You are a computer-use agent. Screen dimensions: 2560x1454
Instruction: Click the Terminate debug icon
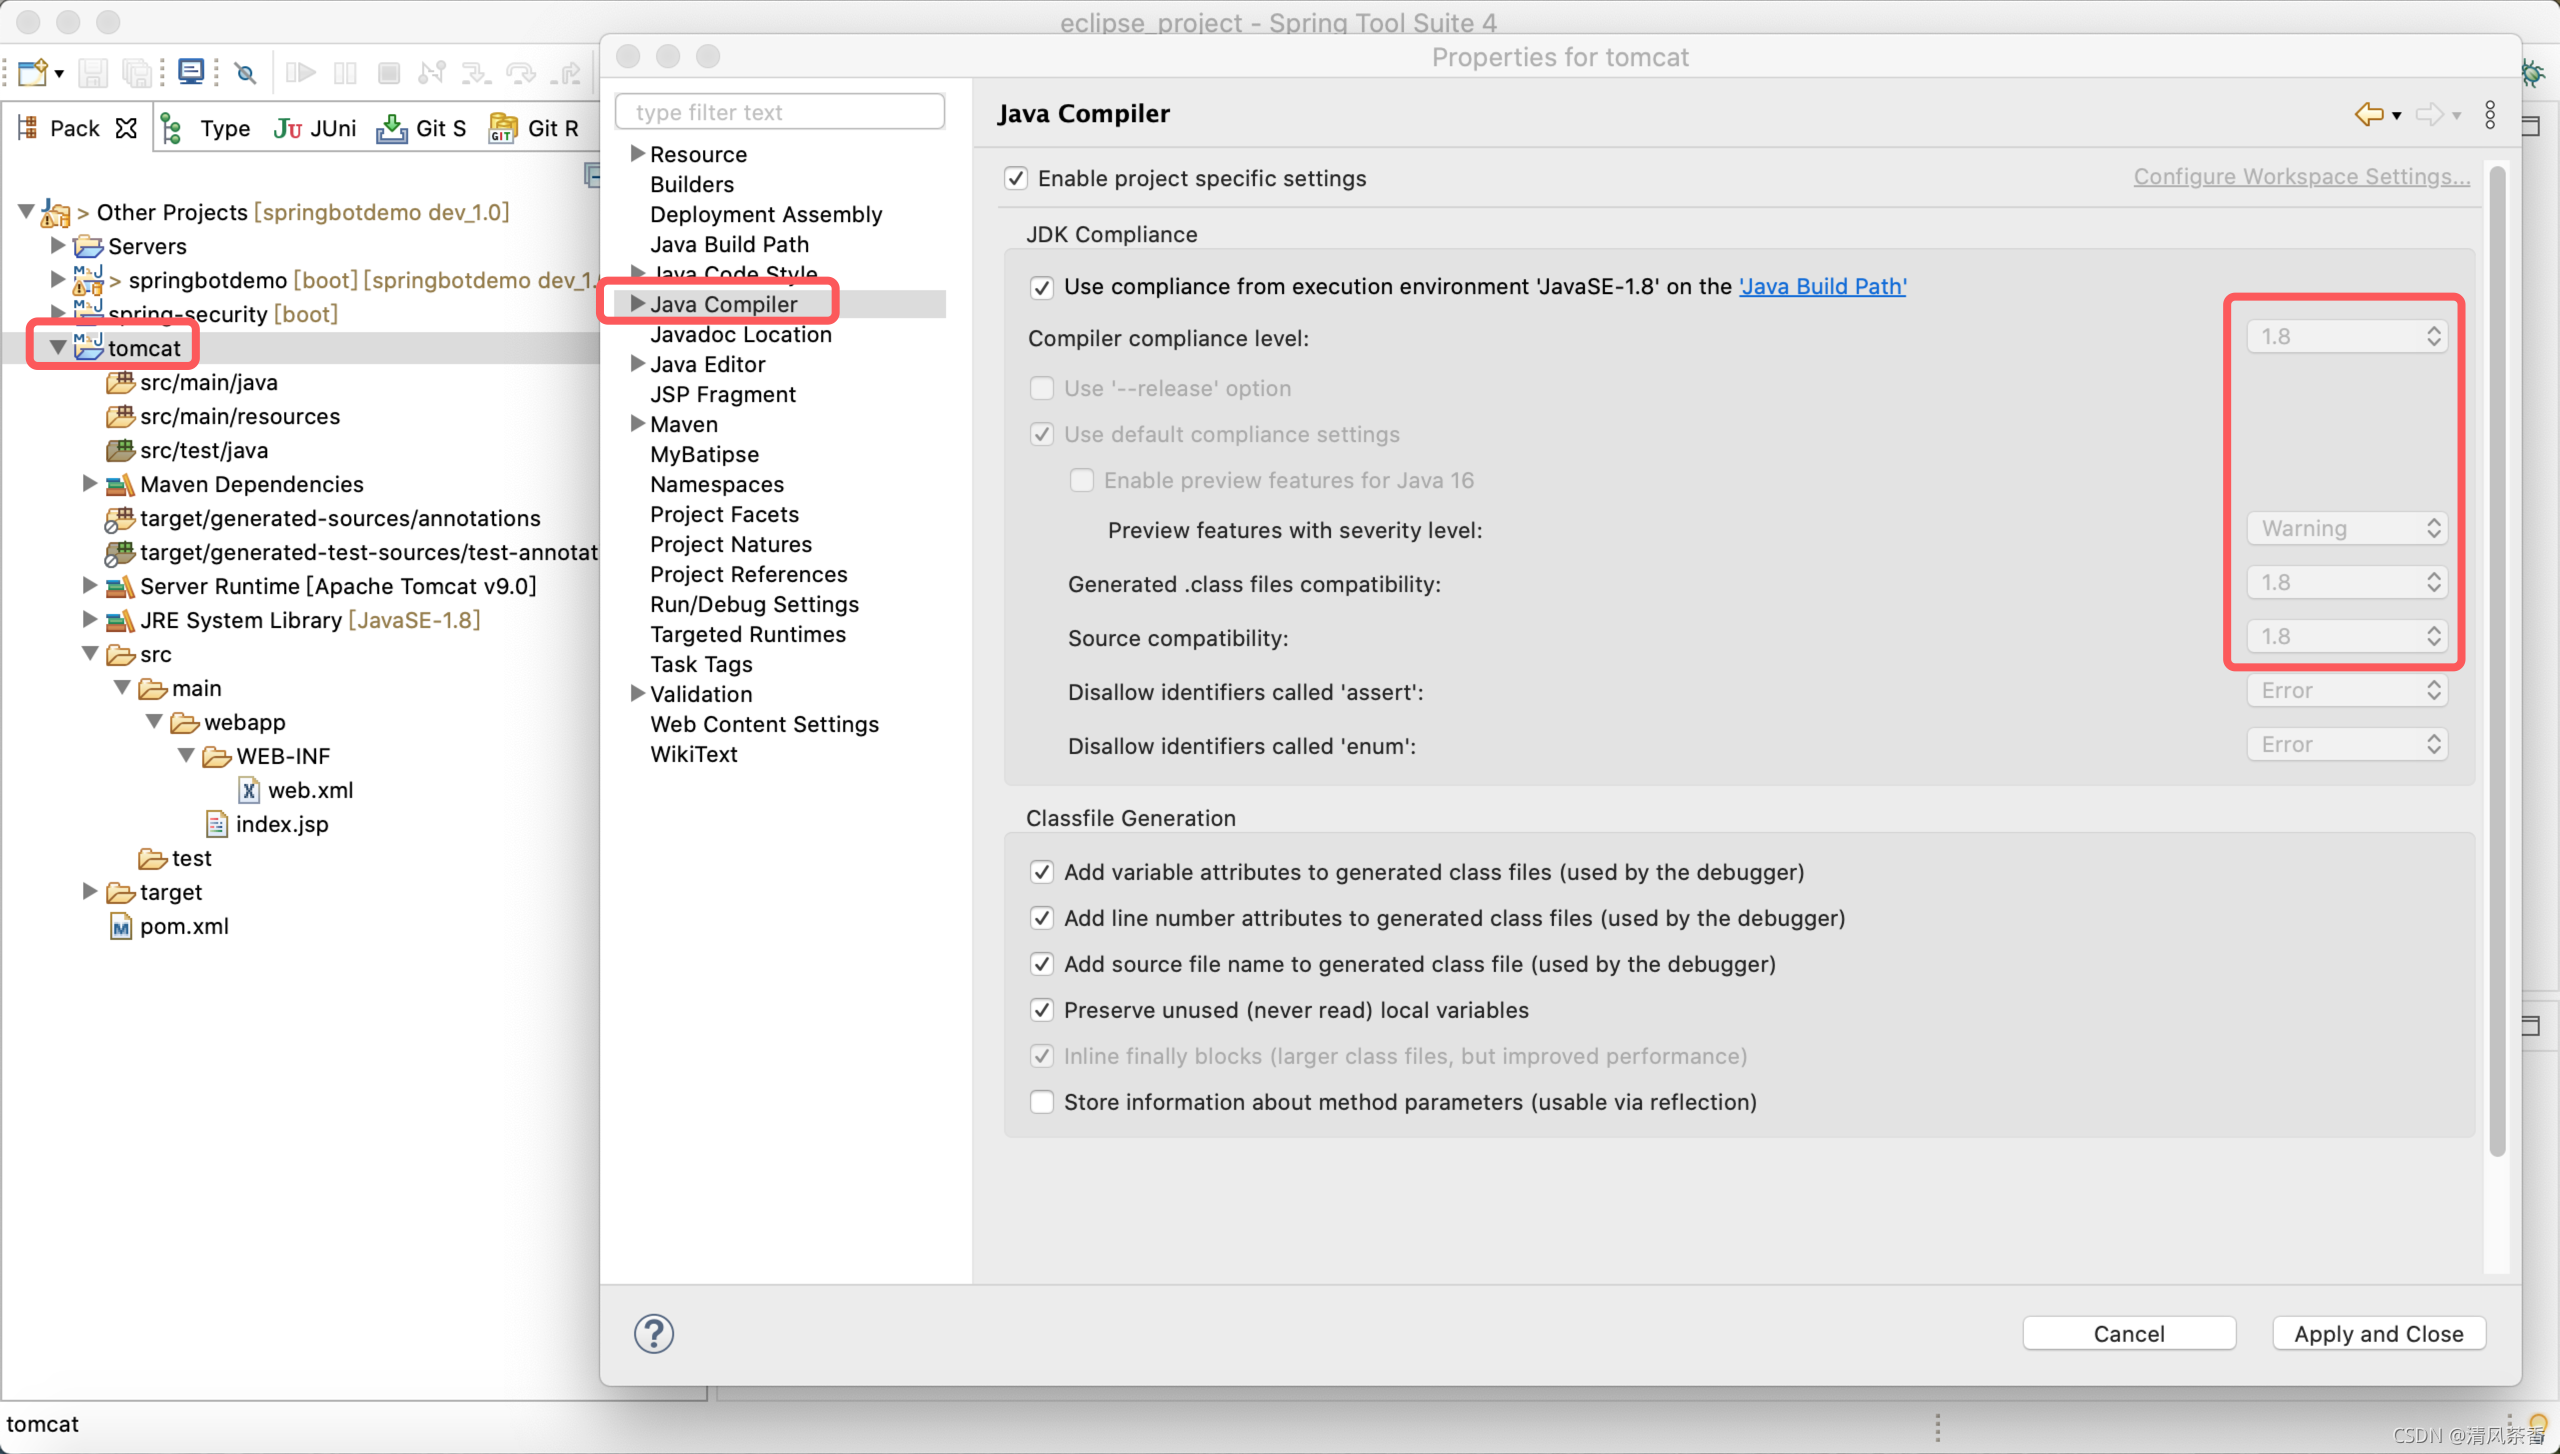389,73
